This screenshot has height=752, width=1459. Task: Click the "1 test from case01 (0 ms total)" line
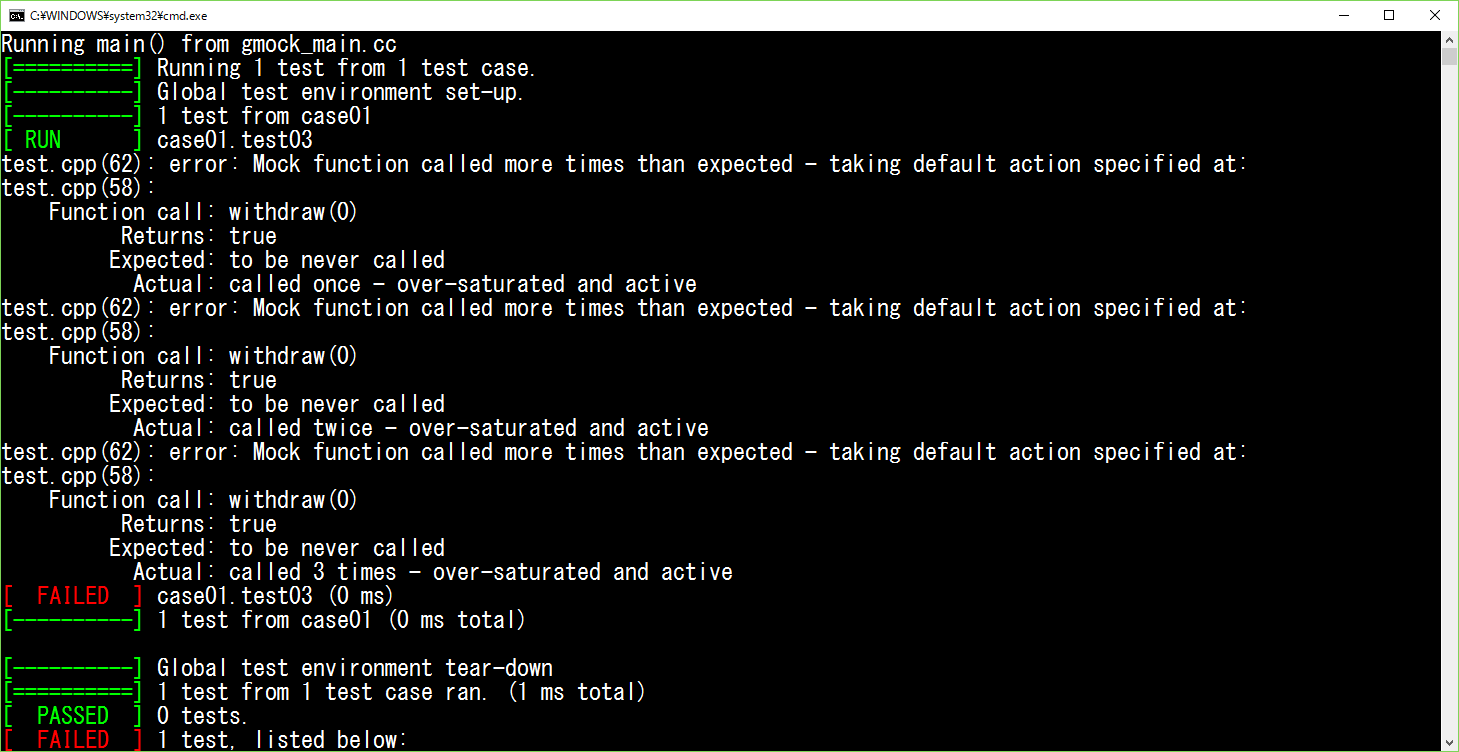tap(340, 620)
